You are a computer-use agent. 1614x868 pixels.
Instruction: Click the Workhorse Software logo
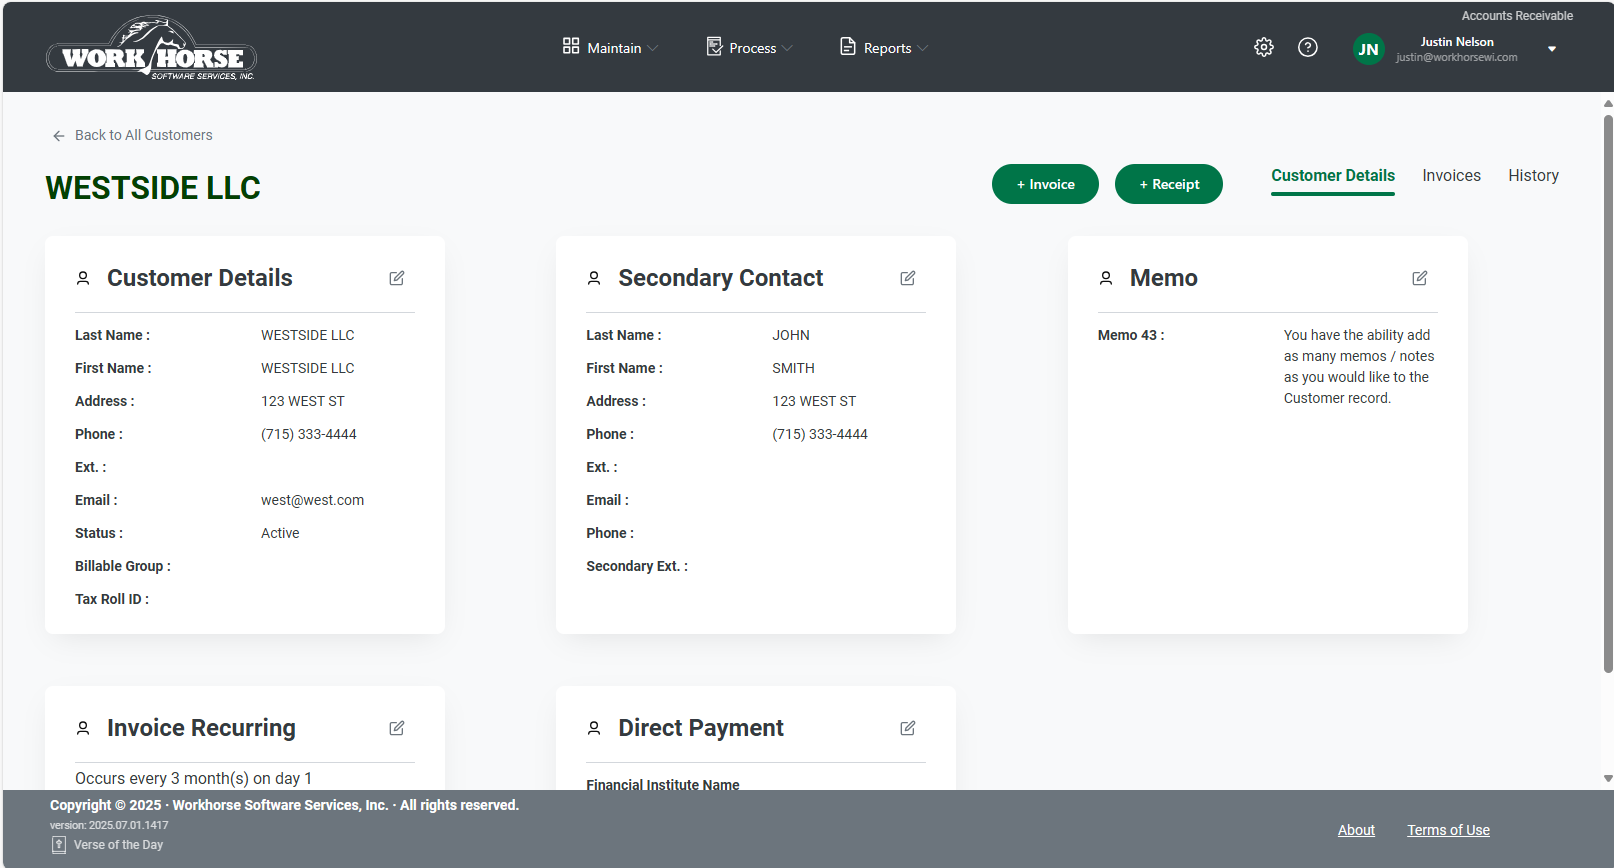(x=151, y=49)
